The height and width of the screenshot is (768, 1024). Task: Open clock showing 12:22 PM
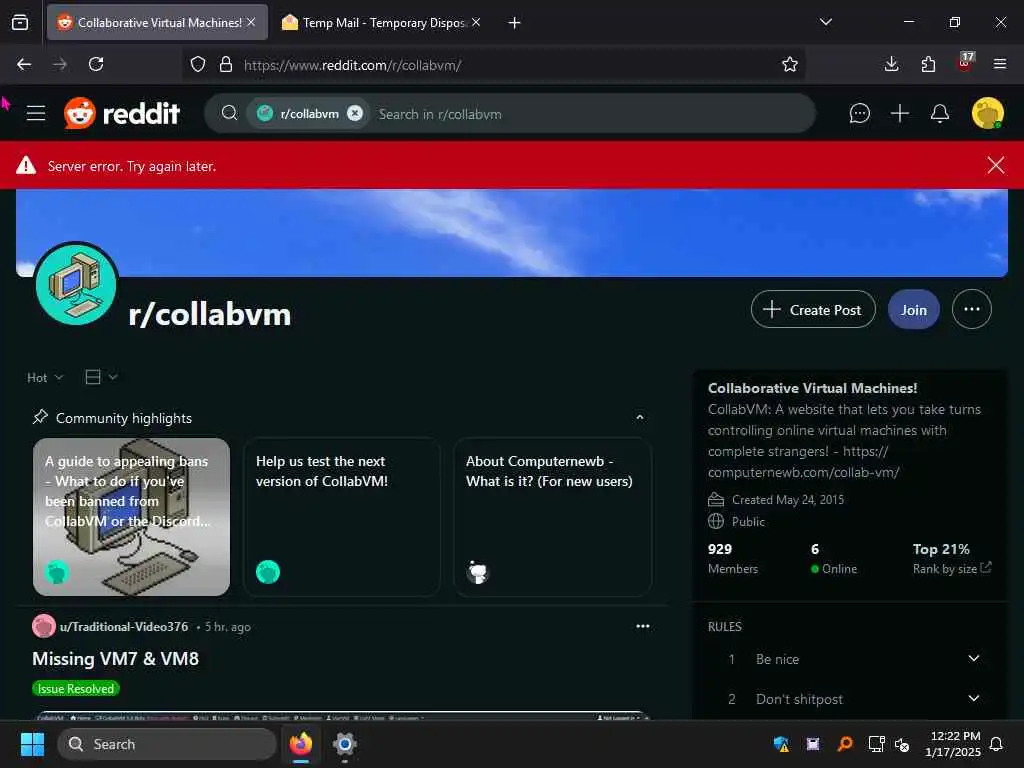[952, 744]
